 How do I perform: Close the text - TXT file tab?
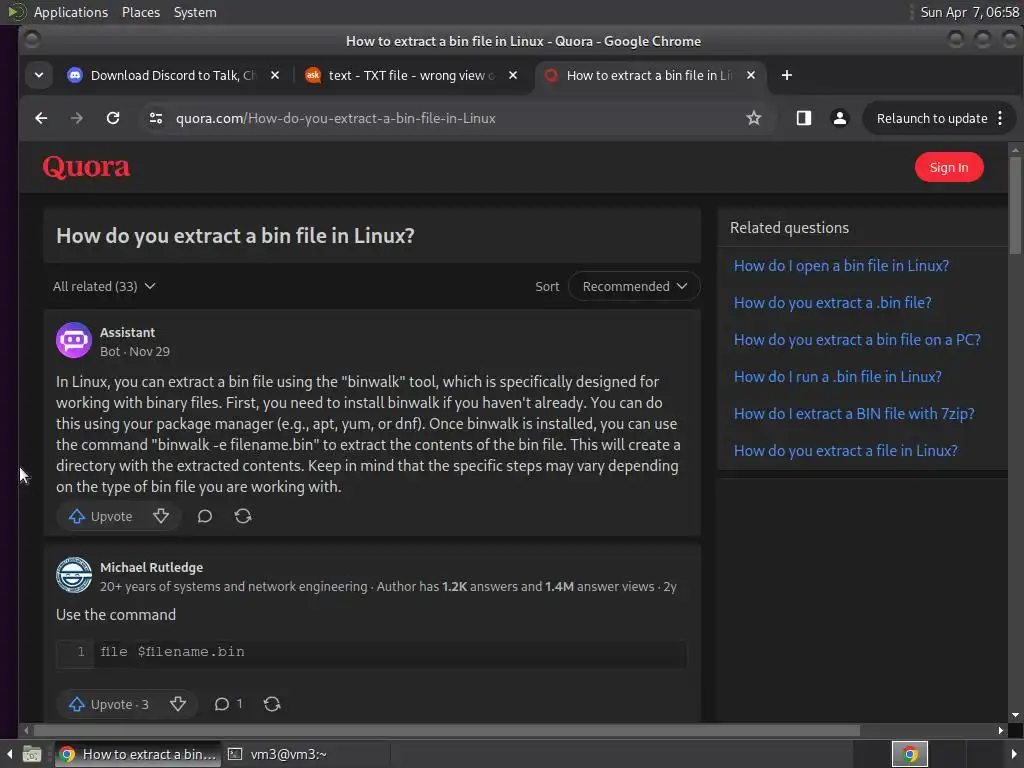coord(513,75)
